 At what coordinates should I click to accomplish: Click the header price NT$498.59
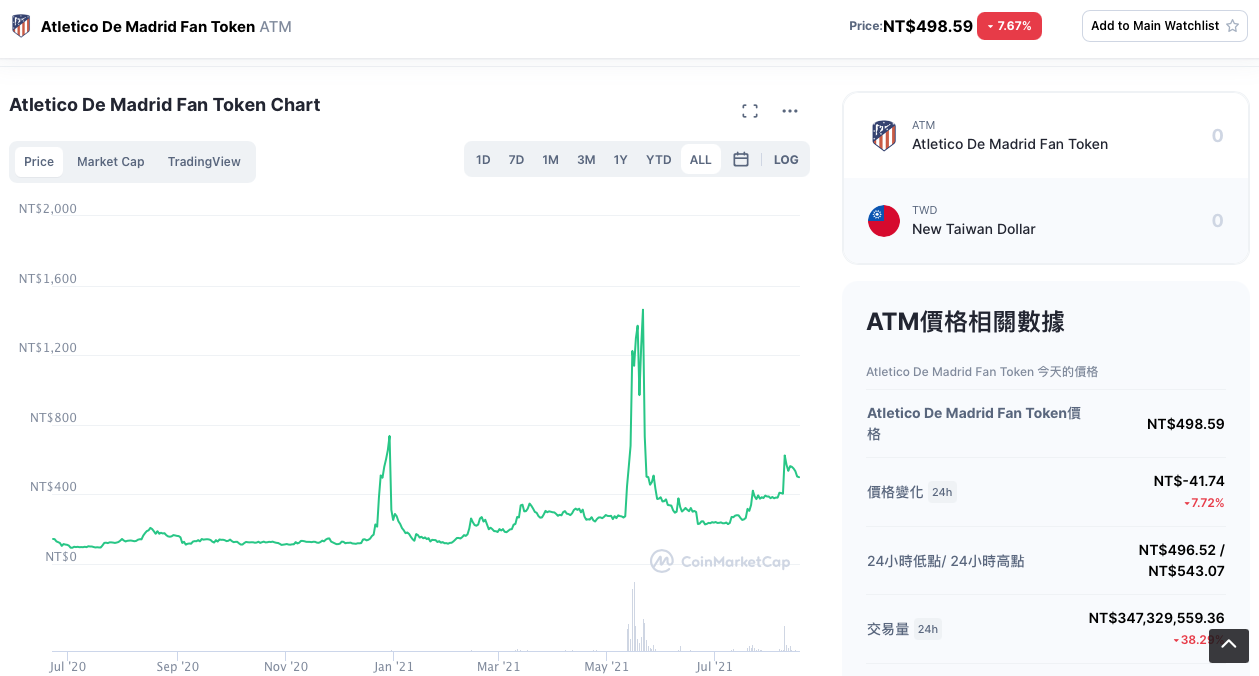928,26
